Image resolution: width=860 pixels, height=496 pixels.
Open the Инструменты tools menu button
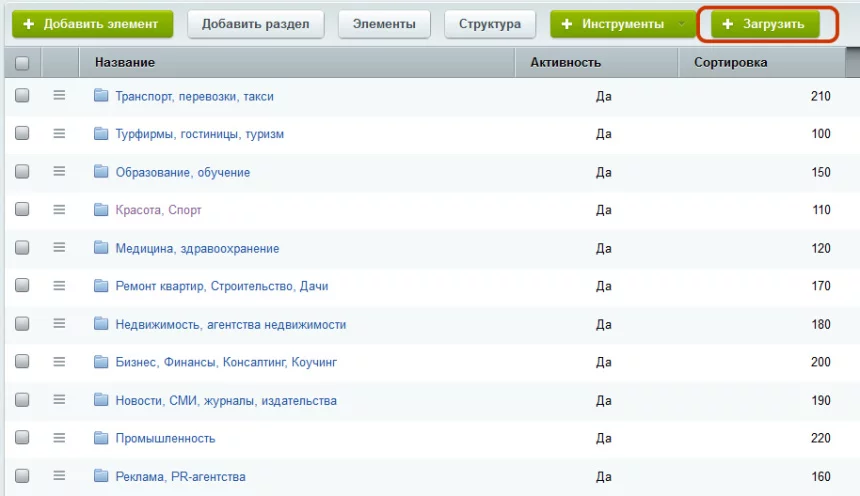point(612,24)
